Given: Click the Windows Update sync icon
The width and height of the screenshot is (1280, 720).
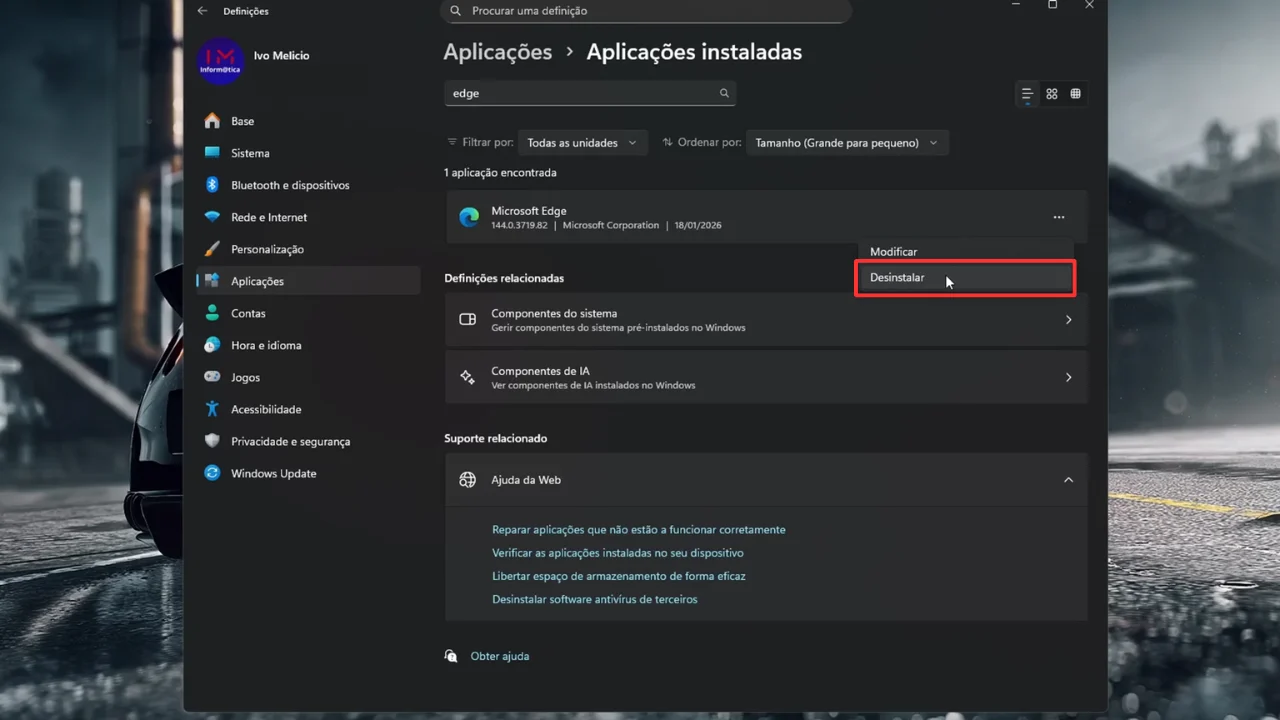Looking at the screenshot, I should (212, 473).
